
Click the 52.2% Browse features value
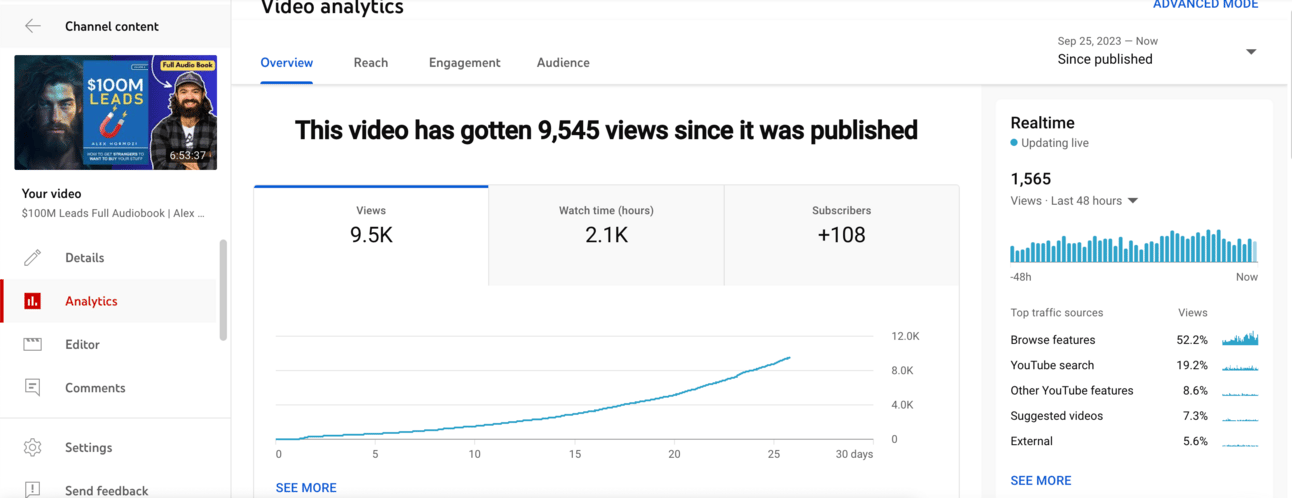(1192, 340)
